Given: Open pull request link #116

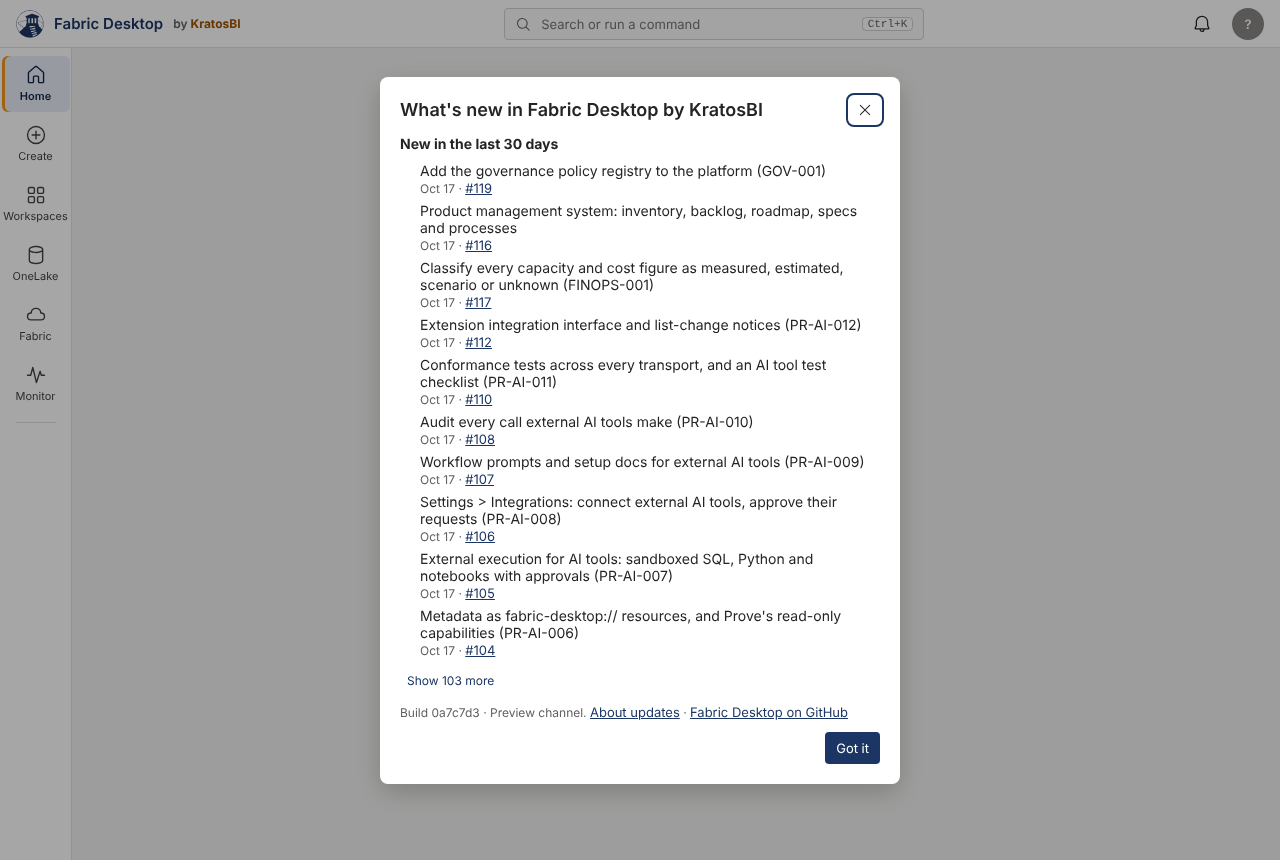Looking at the screenshot, I should click(478, 246).
